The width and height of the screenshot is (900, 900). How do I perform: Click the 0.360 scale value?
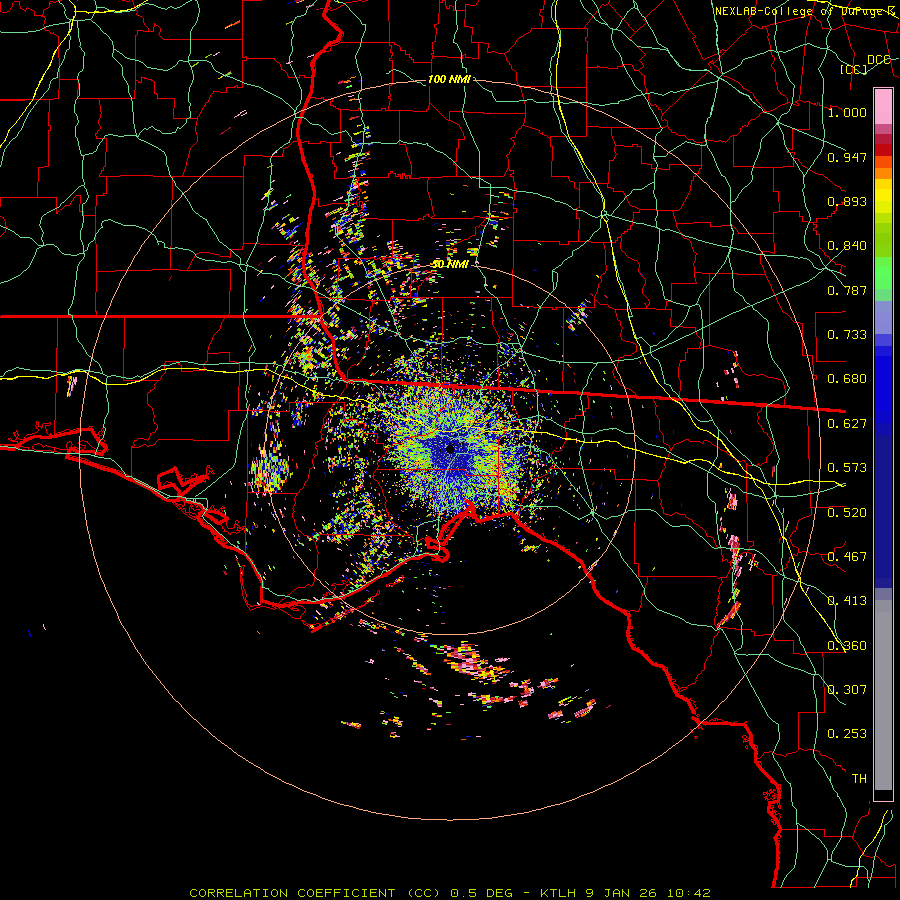coord(847,646)
